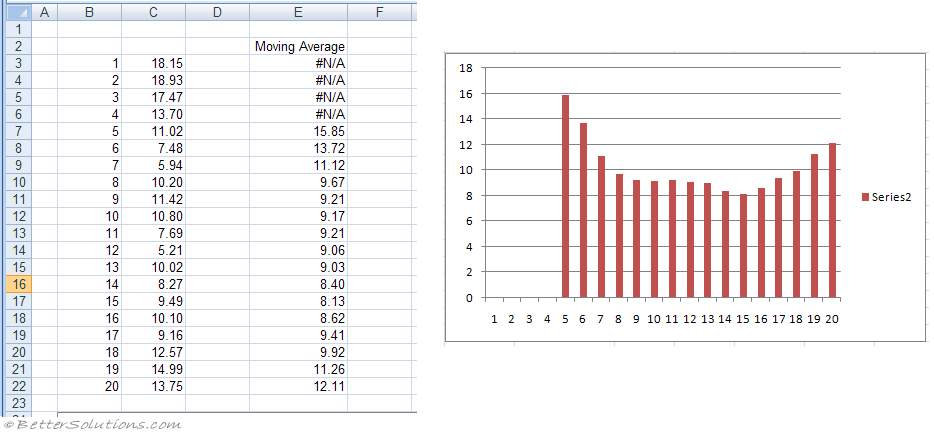Select column D header
The height and width of the screenshot is (432, 934).
tap(217, 13)
